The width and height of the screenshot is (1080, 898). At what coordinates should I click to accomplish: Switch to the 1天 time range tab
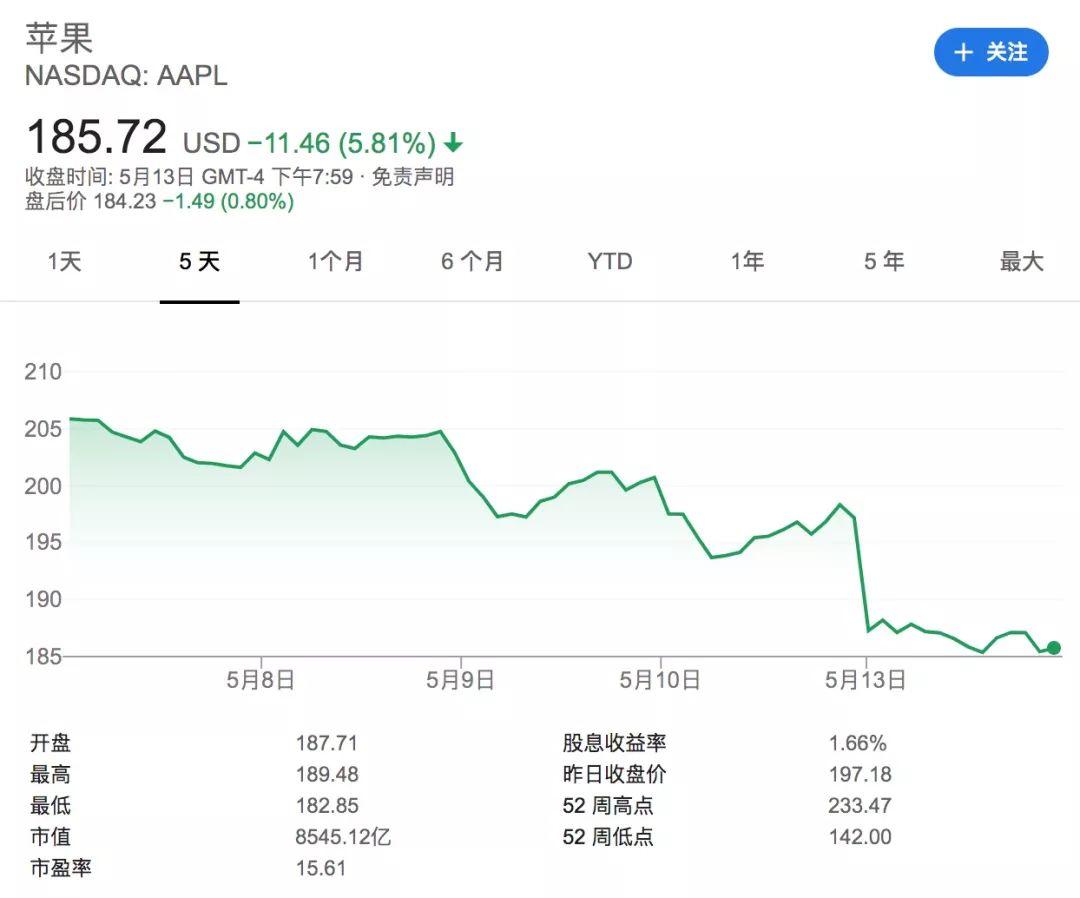(x=65, y=262)
